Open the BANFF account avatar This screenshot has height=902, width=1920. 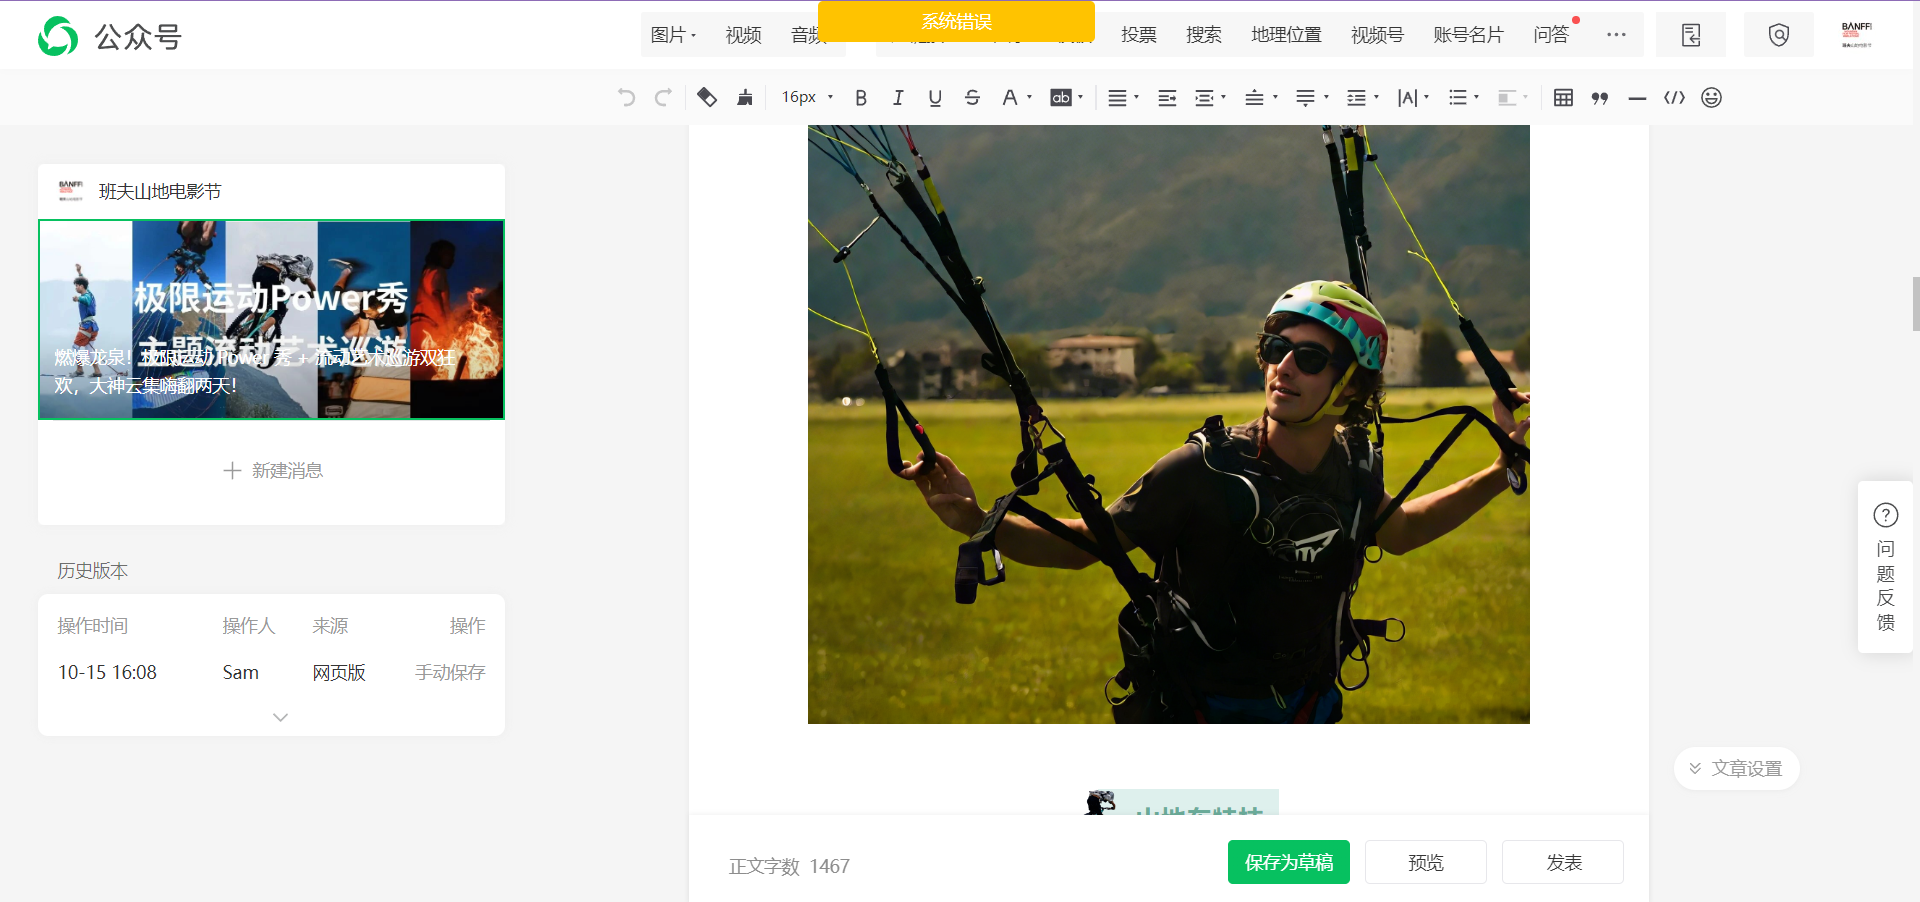pyautogui.click(x=1856, y=35)
